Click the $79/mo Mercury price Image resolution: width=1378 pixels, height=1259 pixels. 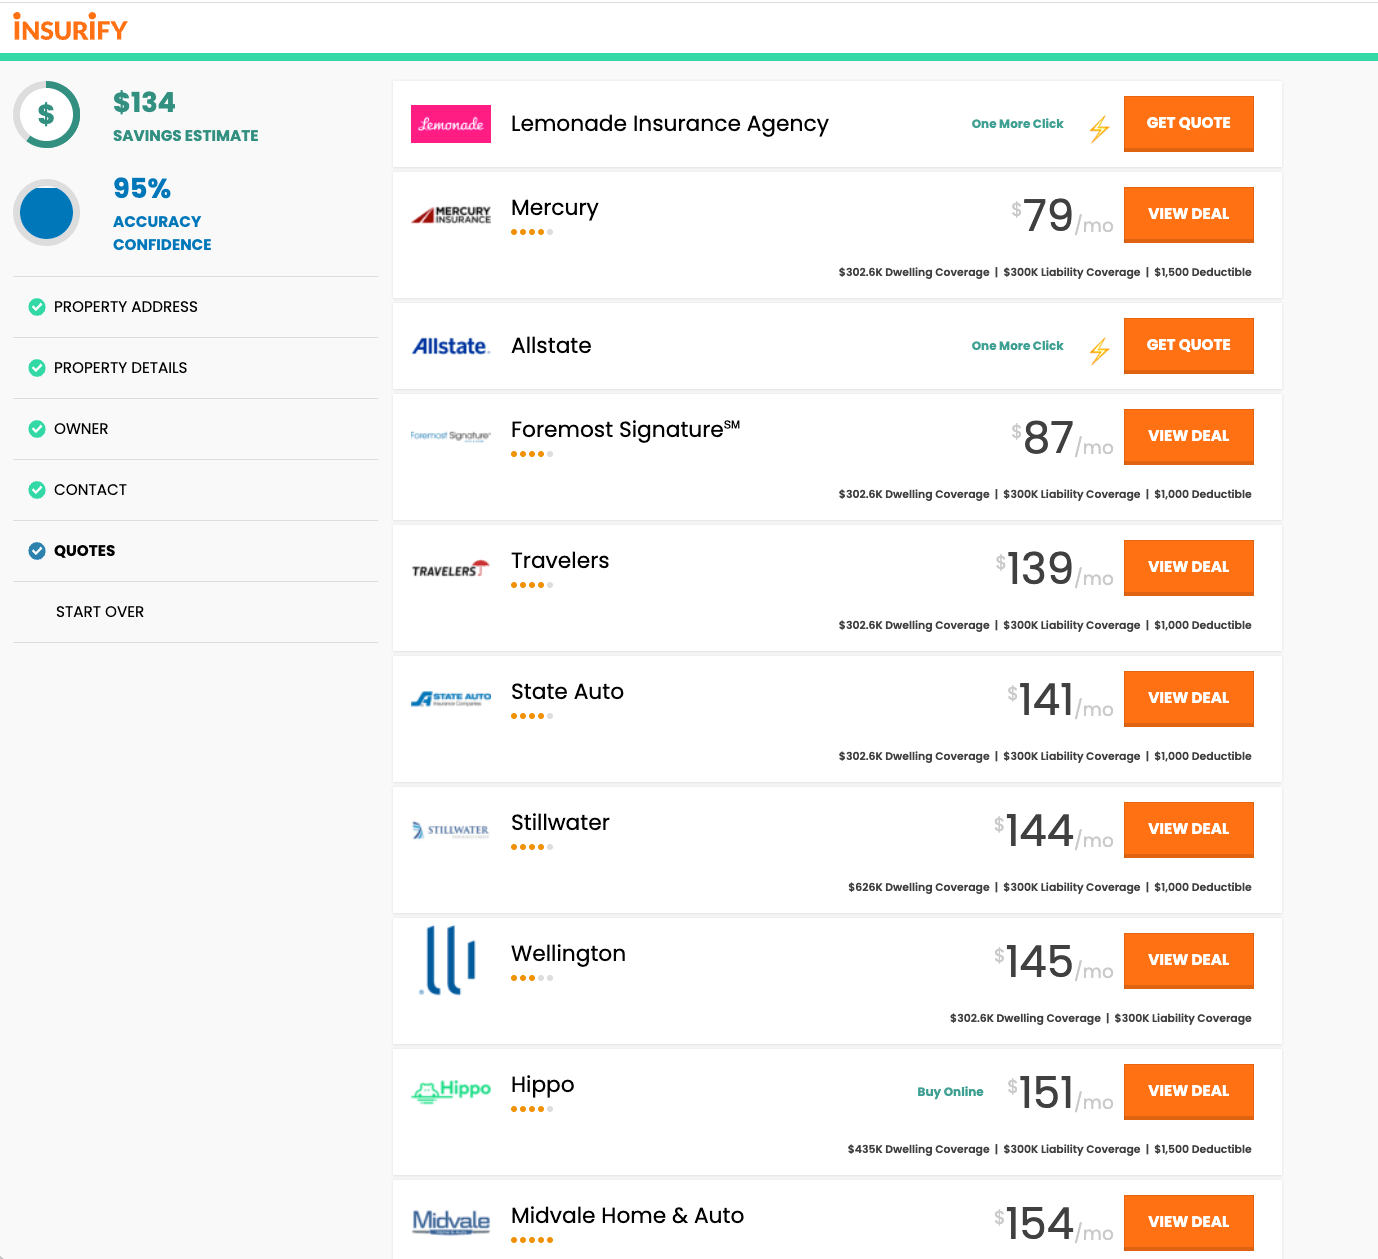pos(1062,216)
